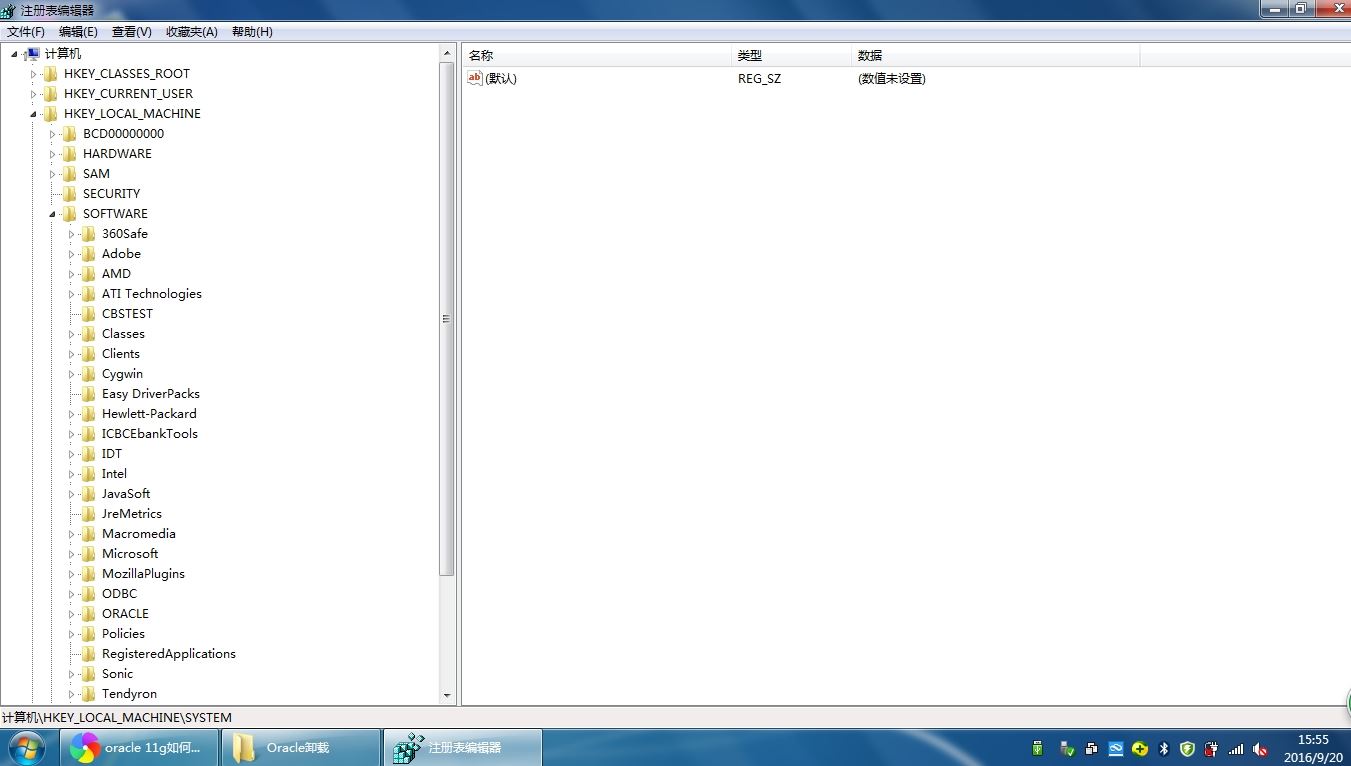Viewport: 1351px width, 766px height.
Task: Click the SECURITY folder icon
Action: pos(69,194)
